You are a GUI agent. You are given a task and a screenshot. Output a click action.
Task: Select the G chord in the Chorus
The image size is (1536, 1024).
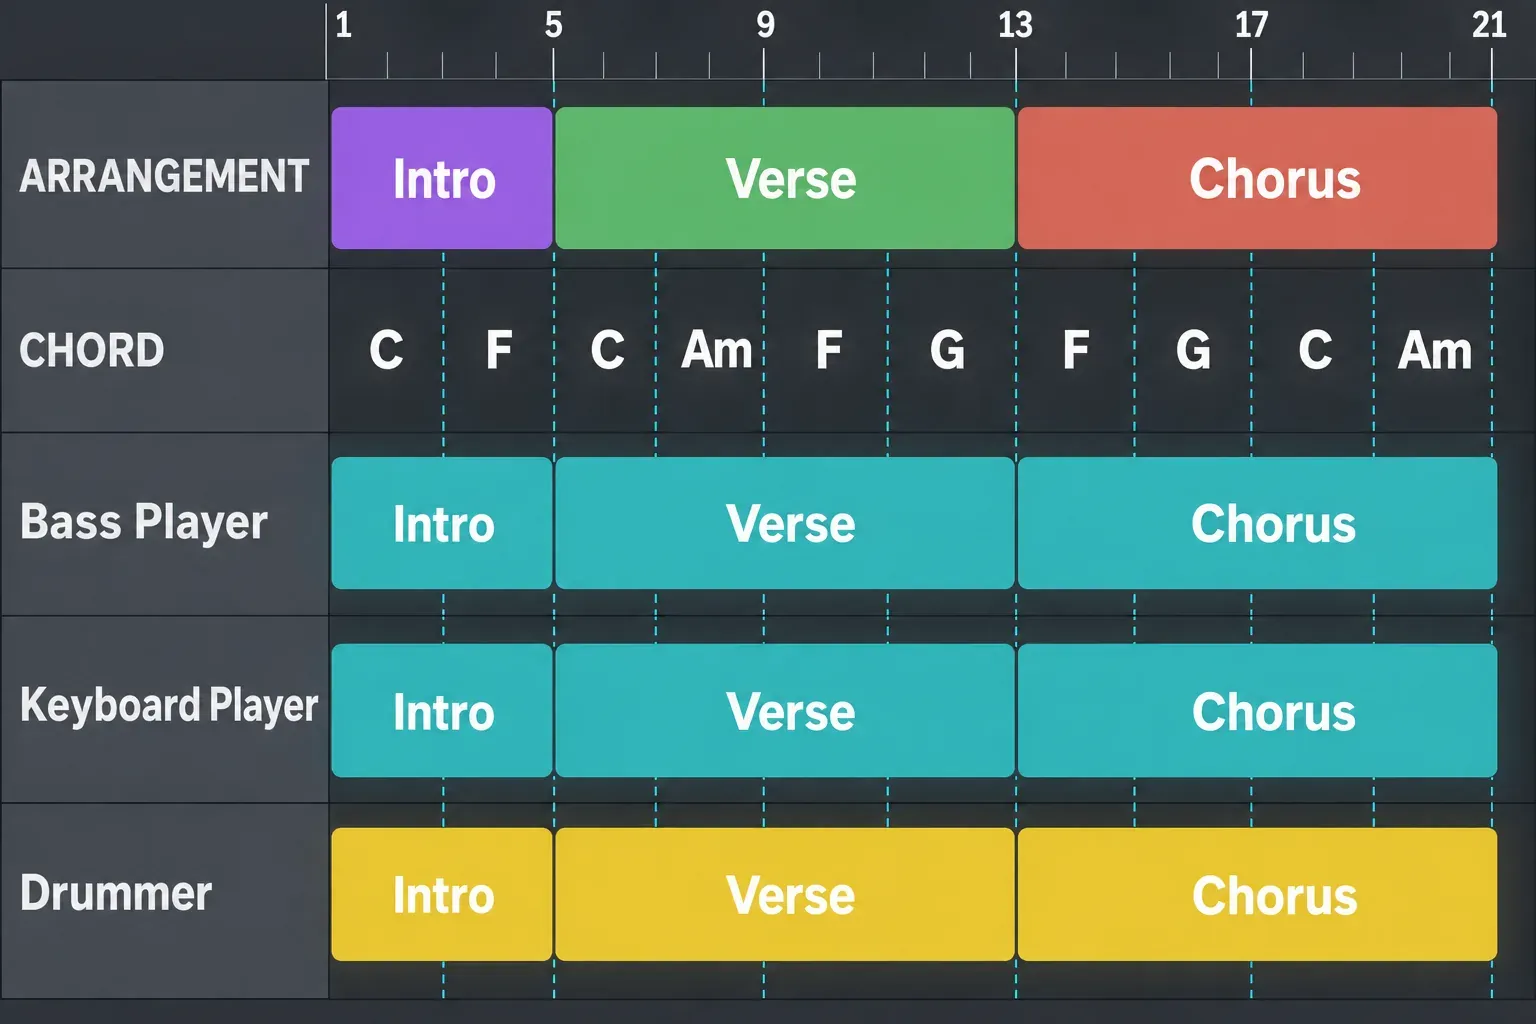pos(1193,350)
